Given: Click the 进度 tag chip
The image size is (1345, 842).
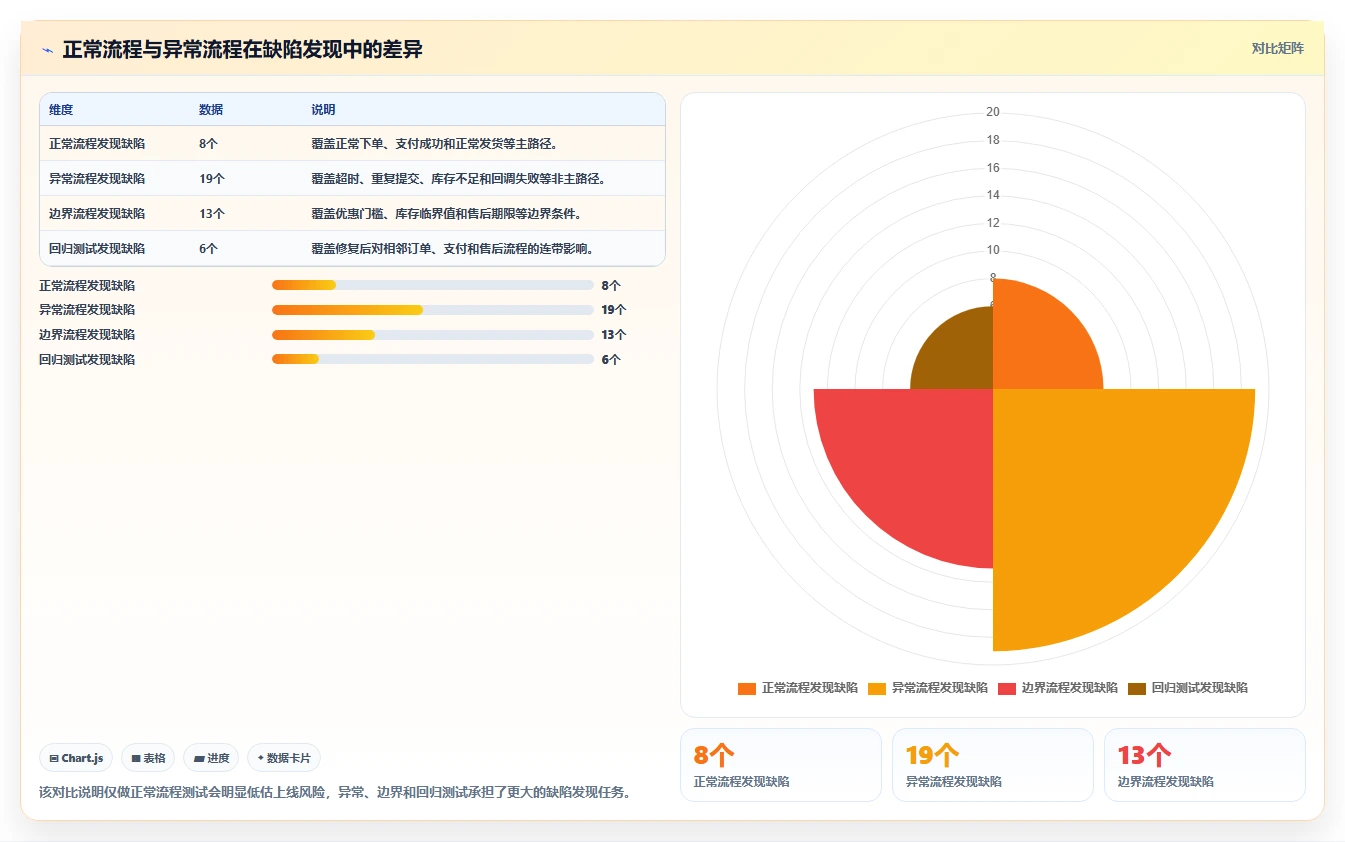Looking at the screenshot, I should click(x=211, y=758).
